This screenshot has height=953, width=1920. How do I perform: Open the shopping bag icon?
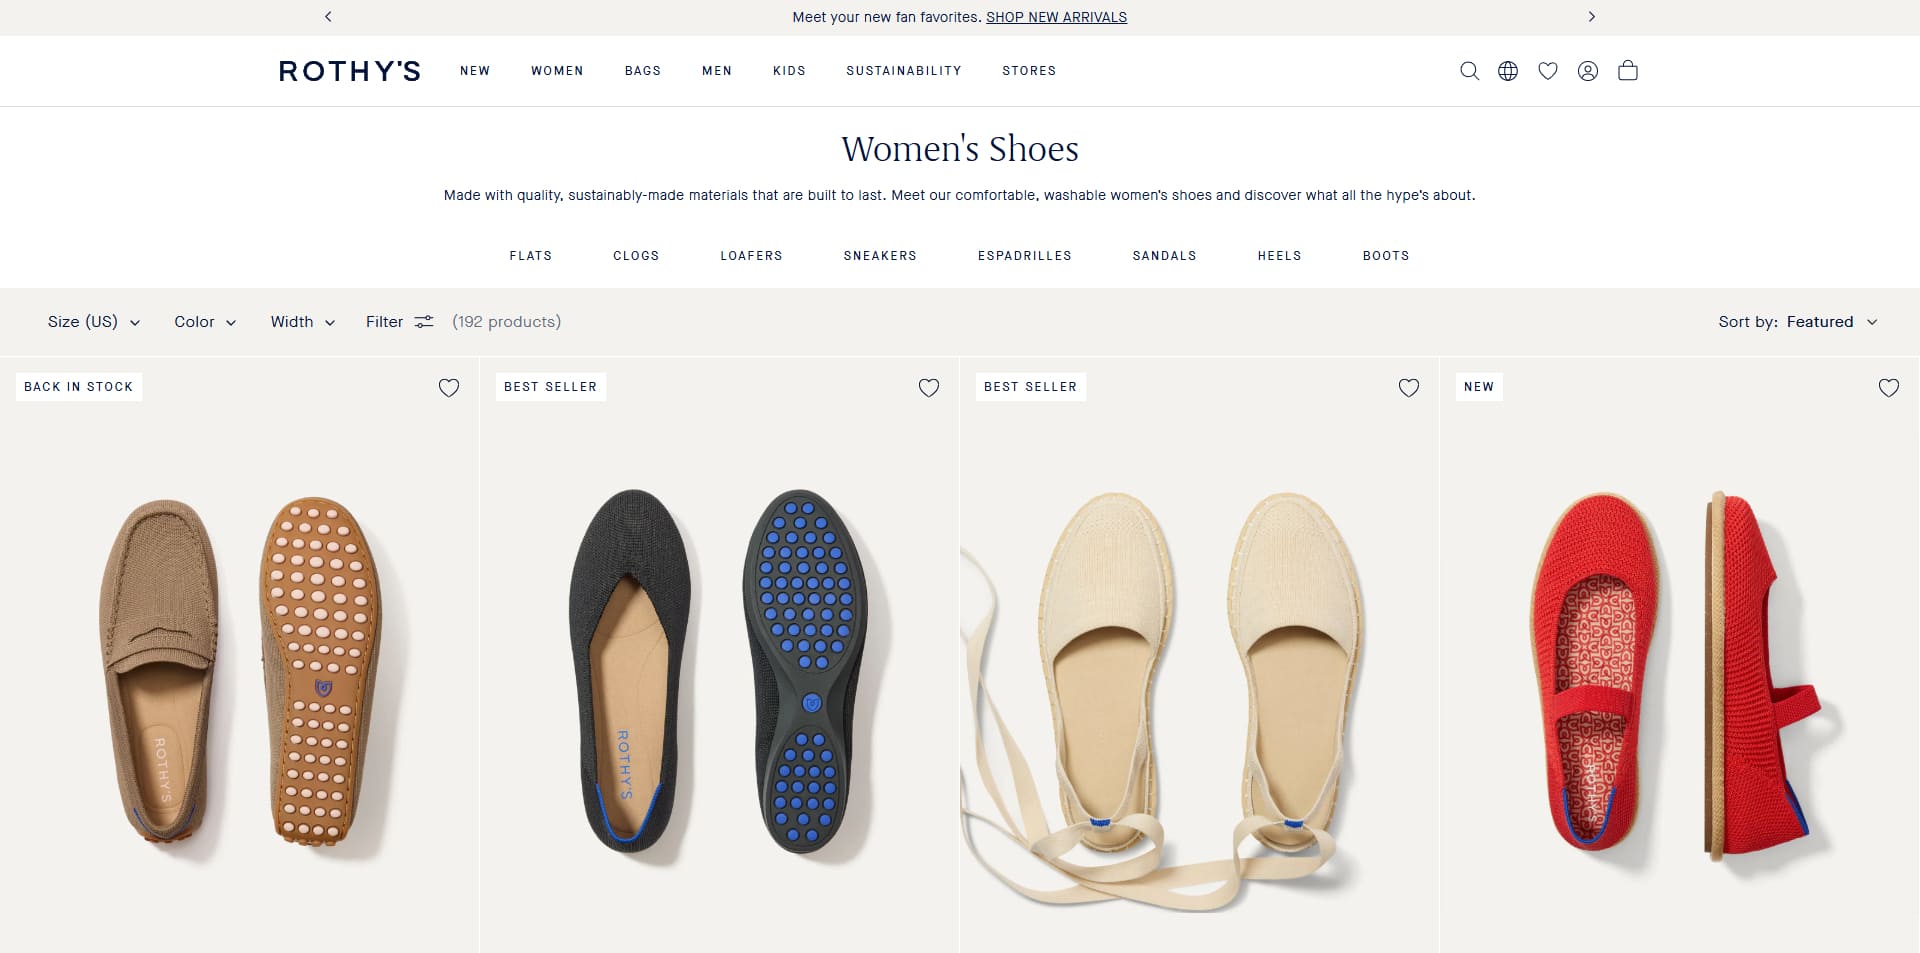[x=1628, y=71]
